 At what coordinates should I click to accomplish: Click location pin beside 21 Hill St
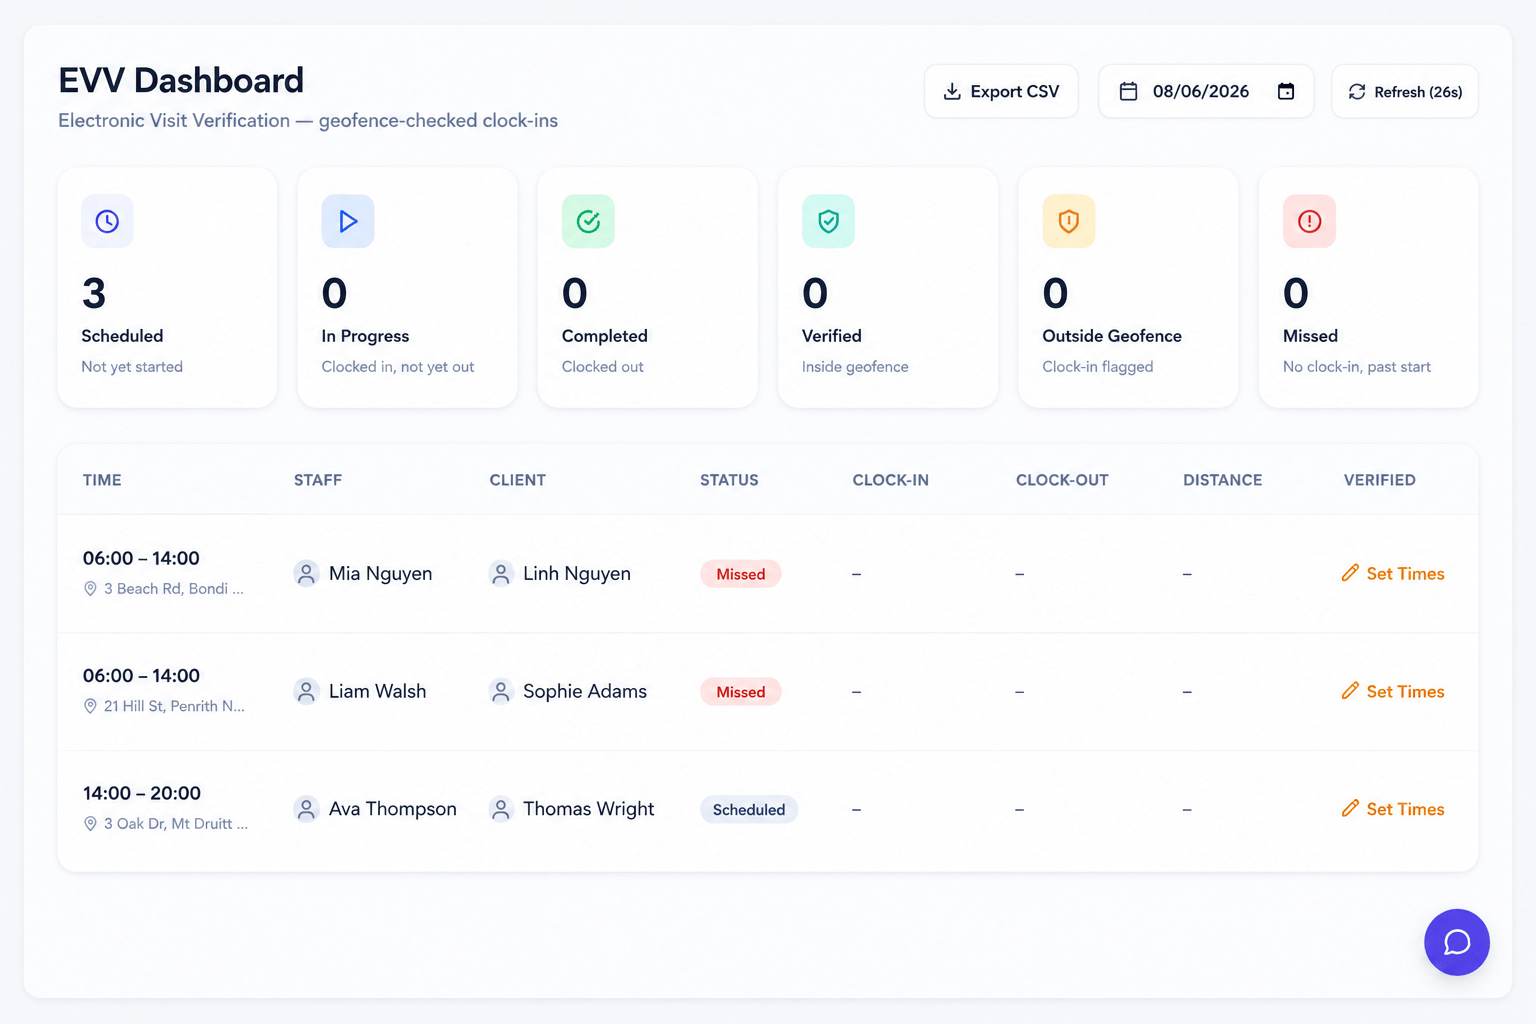90,706
